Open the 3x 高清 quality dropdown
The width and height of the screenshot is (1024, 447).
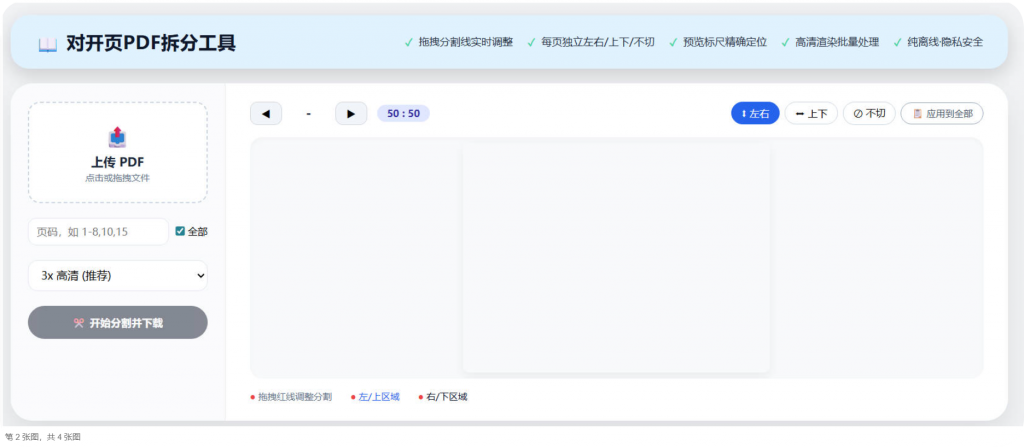(x=118, y=276)
